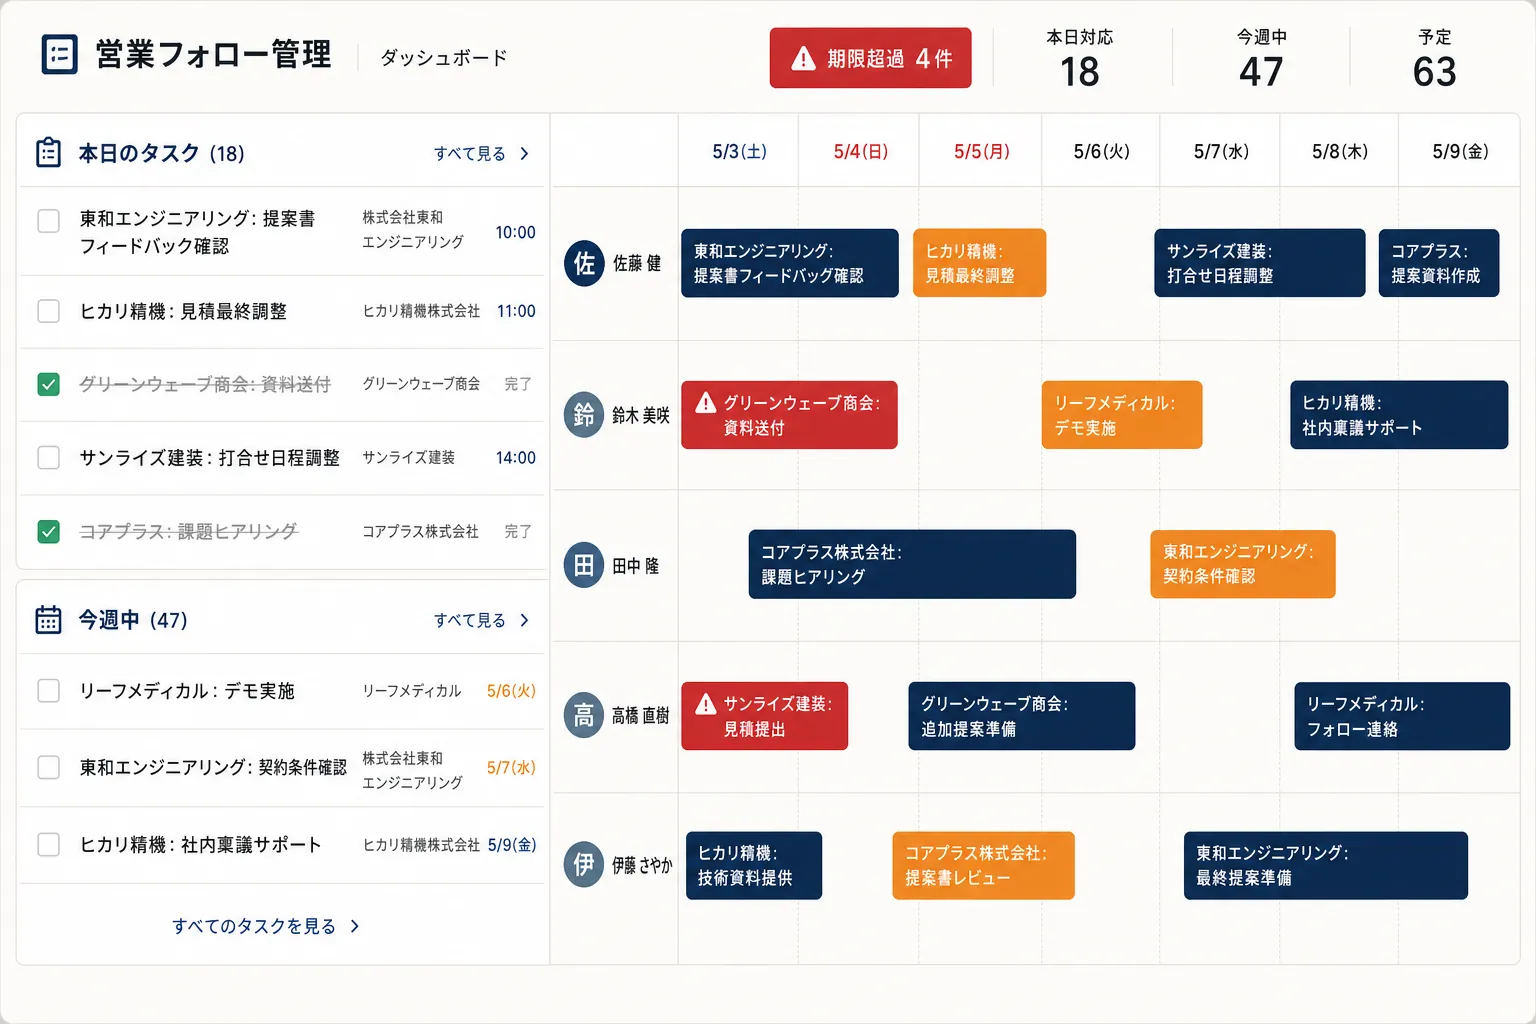This screenshot has width=1536, height=1024.
Task: Click alert icon on グリーンウェーブ商会 資料送付 card
Action: pyautogui.click(x=706, y=402)
